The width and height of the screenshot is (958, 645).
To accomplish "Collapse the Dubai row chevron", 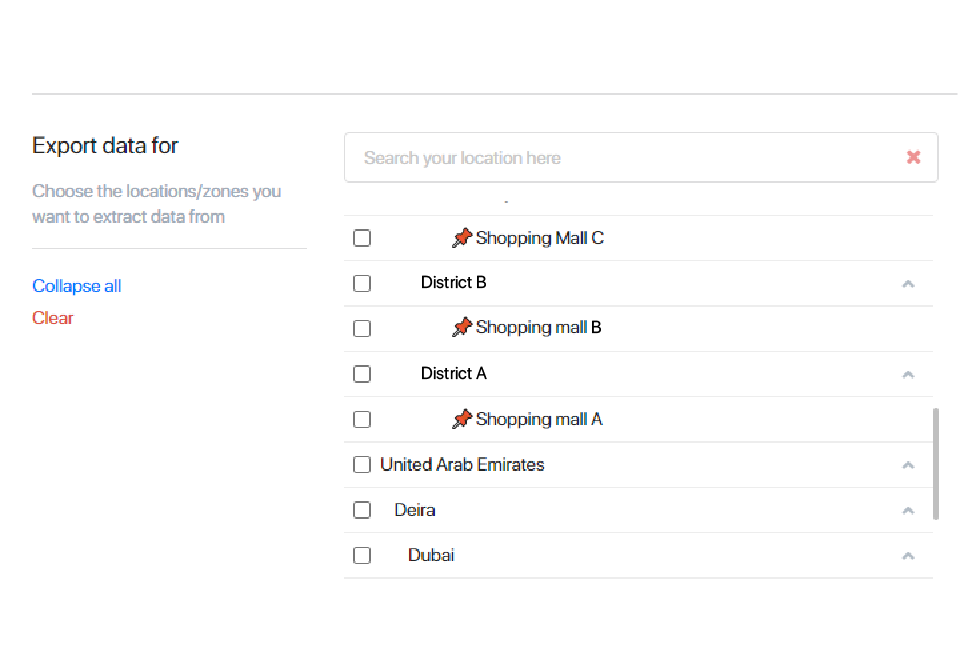I will point(909,556).
